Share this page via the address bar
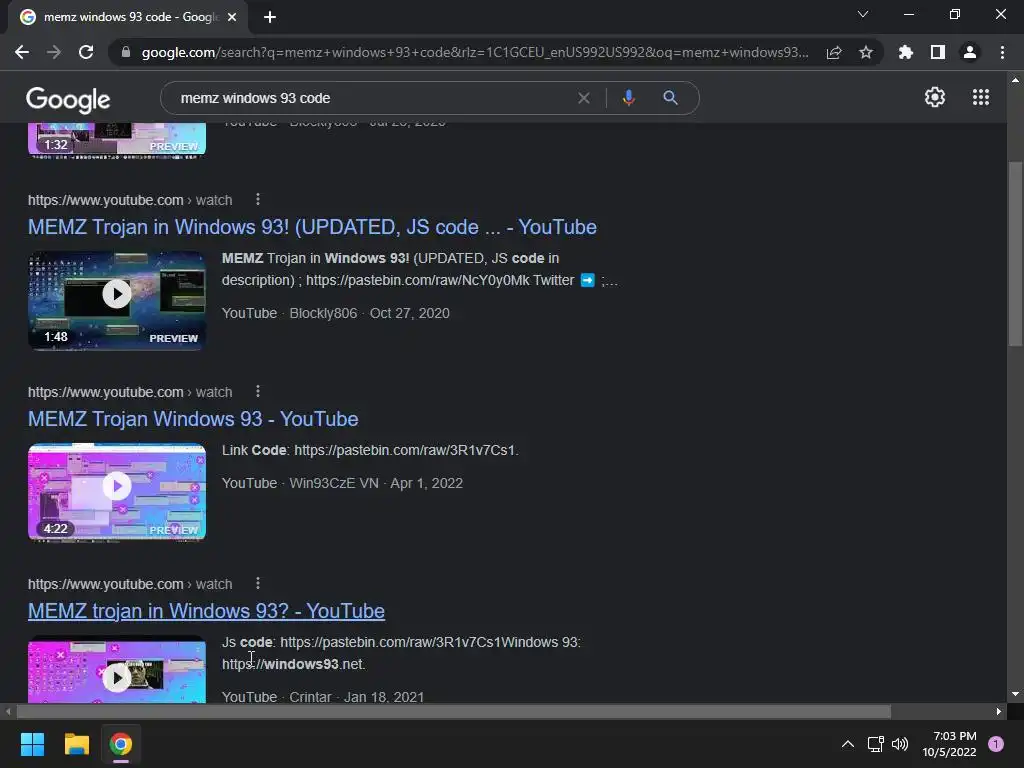This screenshot has height=768, width=1024. point(834,52)
